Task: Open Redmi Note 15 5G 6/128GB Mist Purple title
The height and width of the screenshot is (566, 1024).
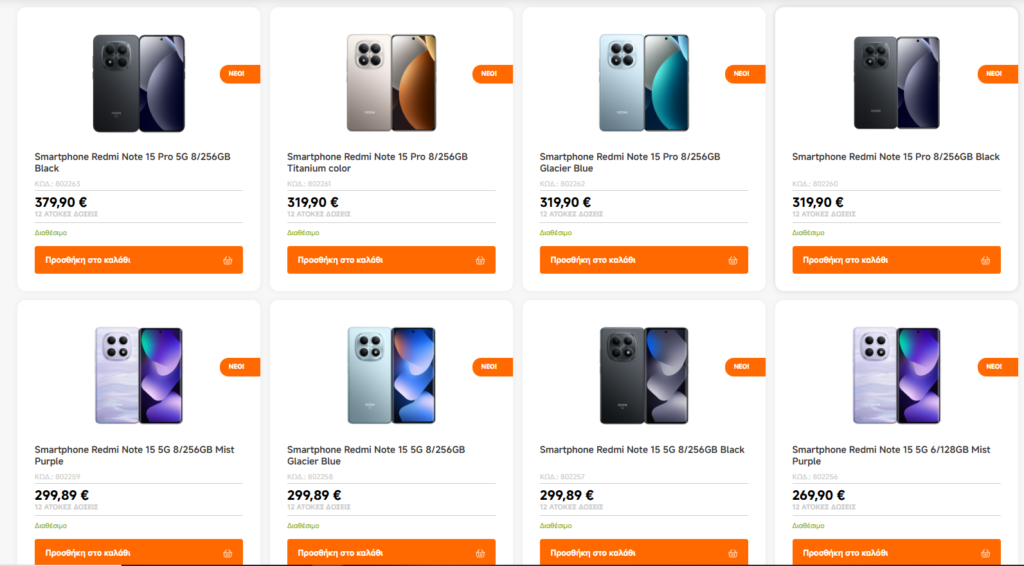Action: 891,455
